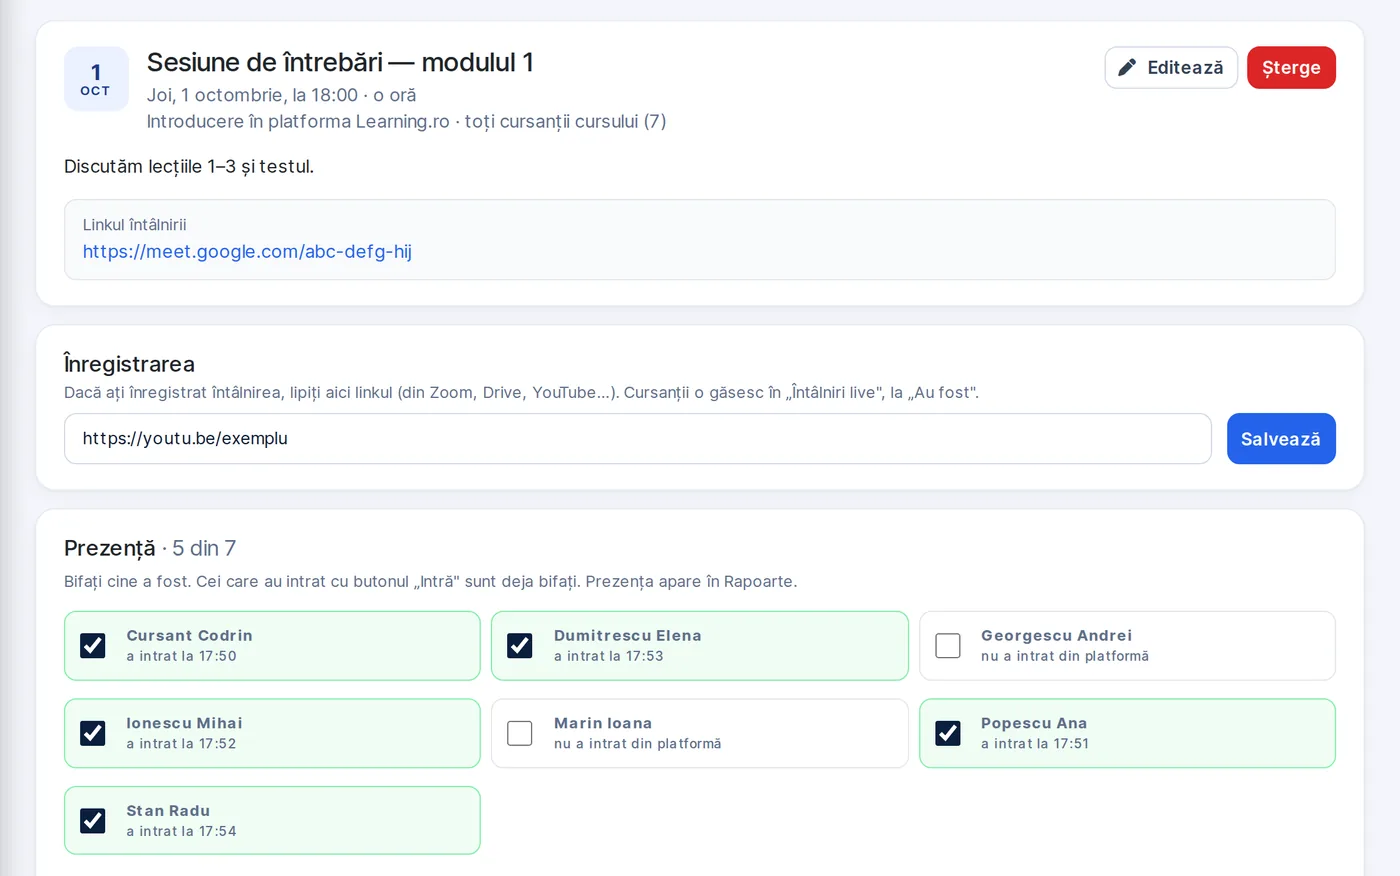This screenshot has width=1400, height=876.
Task: Click the 'Prezență' section heading
Action: tap(110, 548)
